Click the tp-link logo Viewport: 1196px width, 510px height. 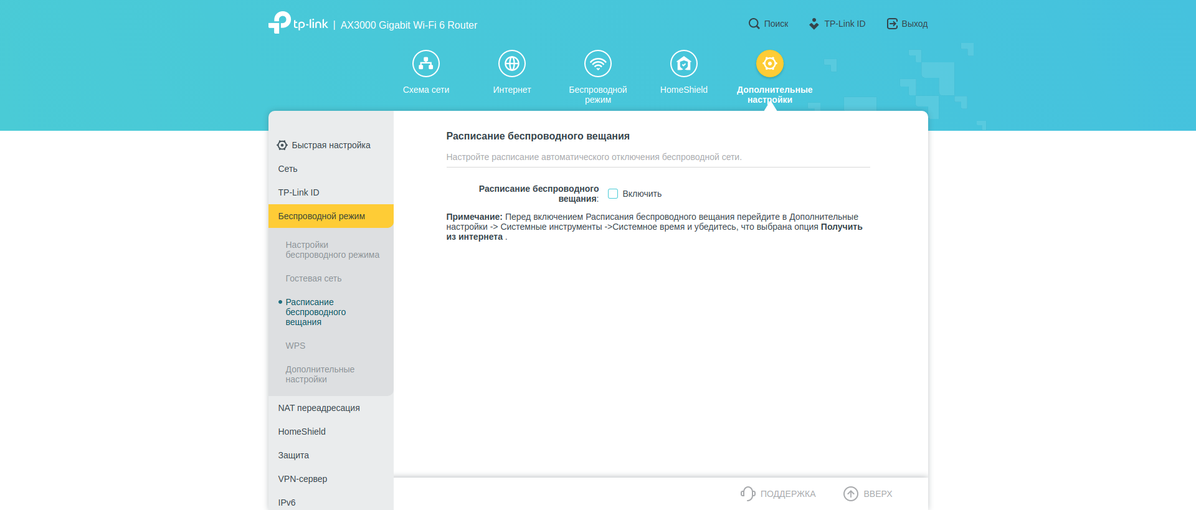point(298,23)
